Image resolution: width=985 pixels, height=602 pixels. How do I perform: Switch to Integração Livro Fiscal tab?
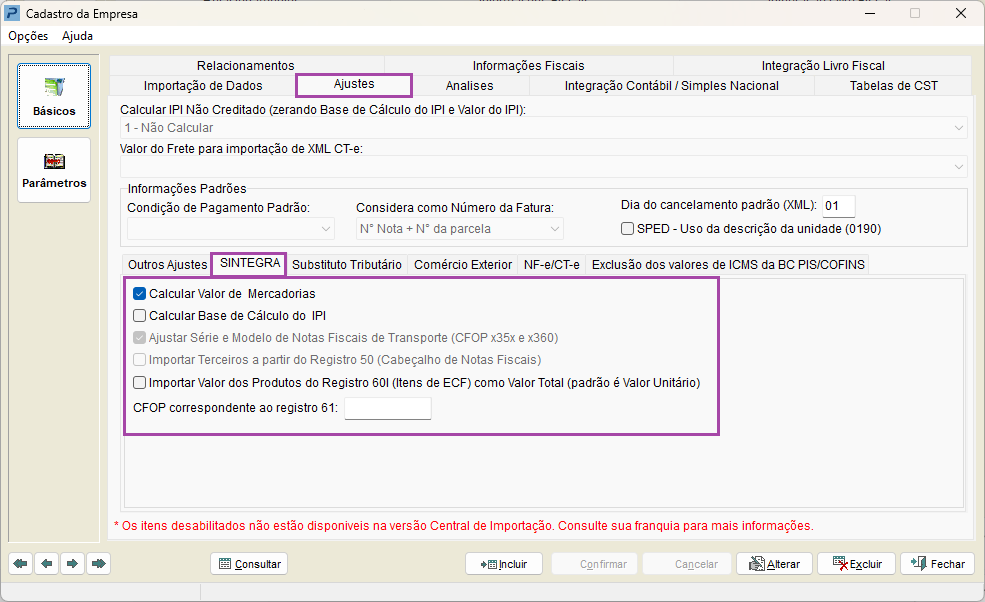point(823,65)
